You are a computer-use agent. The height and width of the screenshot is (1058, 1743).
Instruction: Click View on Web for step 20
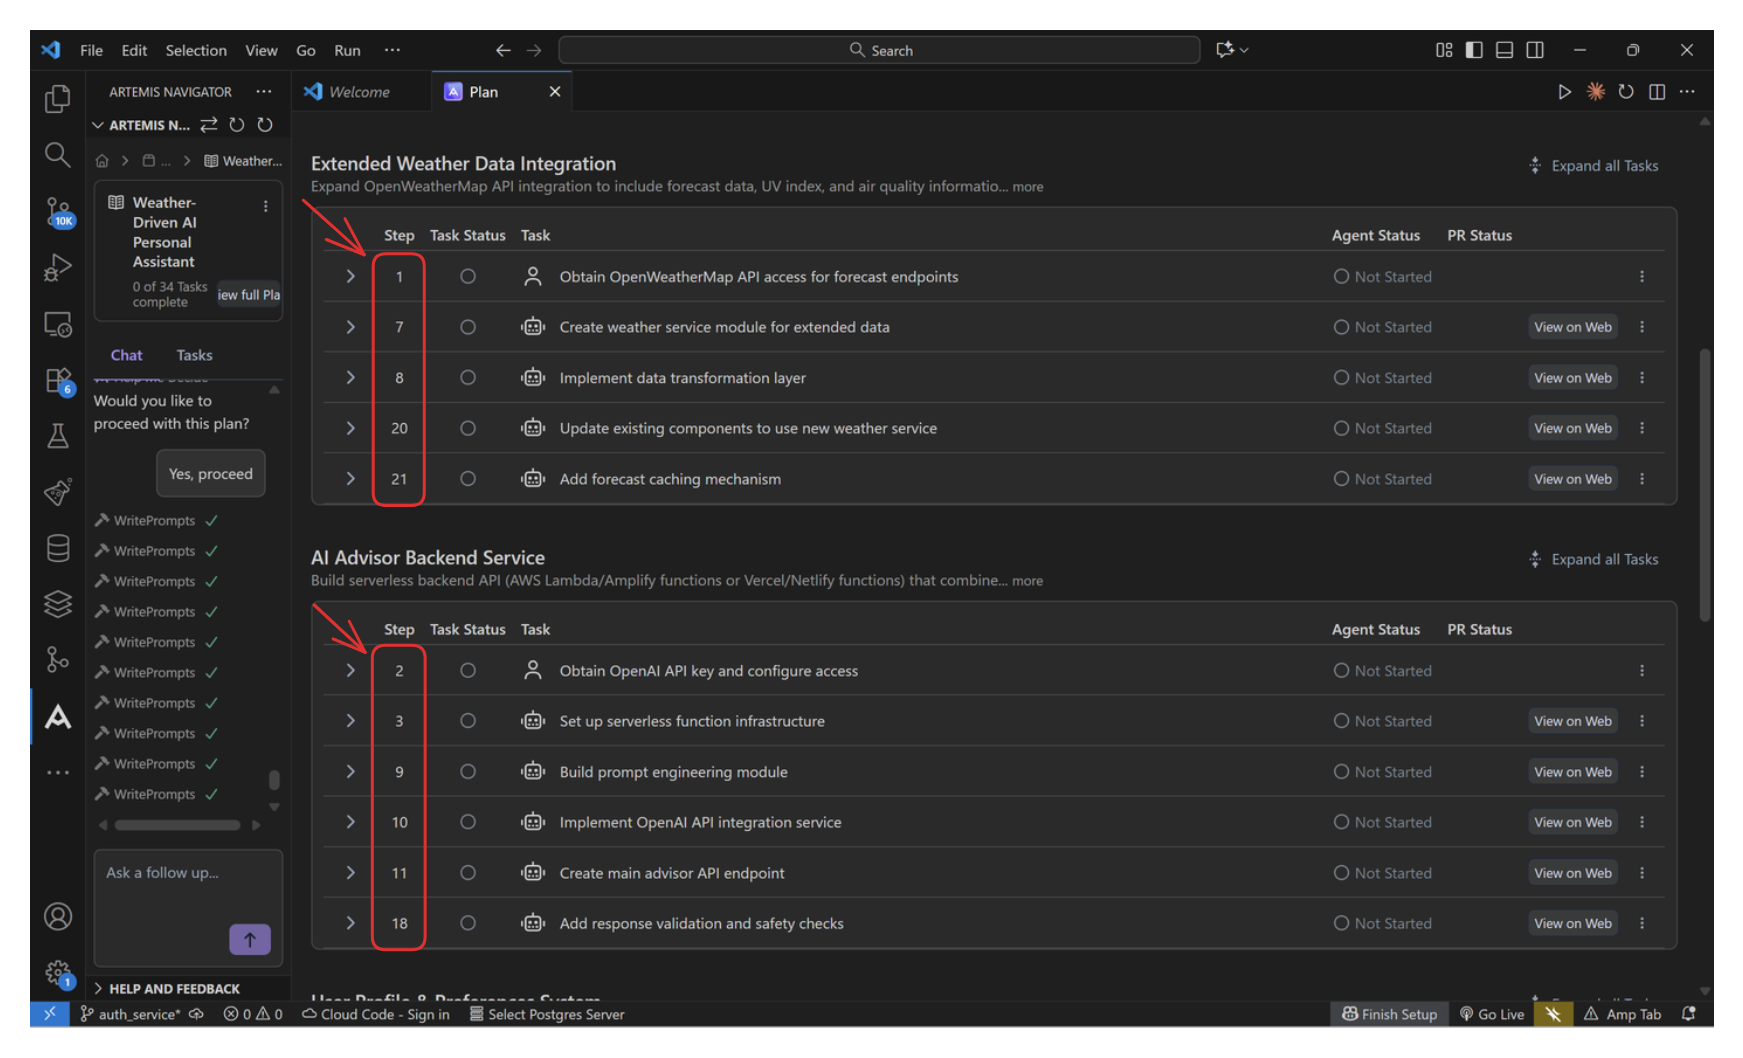(x=1572, y=428)
